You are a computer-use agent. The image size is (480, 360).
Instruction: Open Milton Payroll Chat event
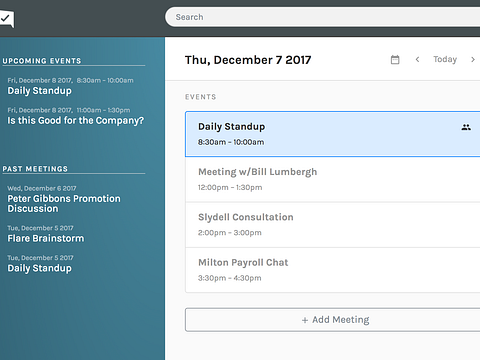333,270
